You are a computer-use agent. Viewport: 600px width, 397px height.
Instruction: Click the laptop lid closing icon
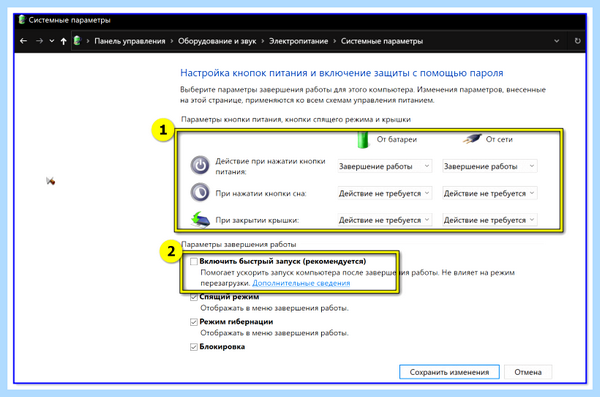tap(201, 219)
